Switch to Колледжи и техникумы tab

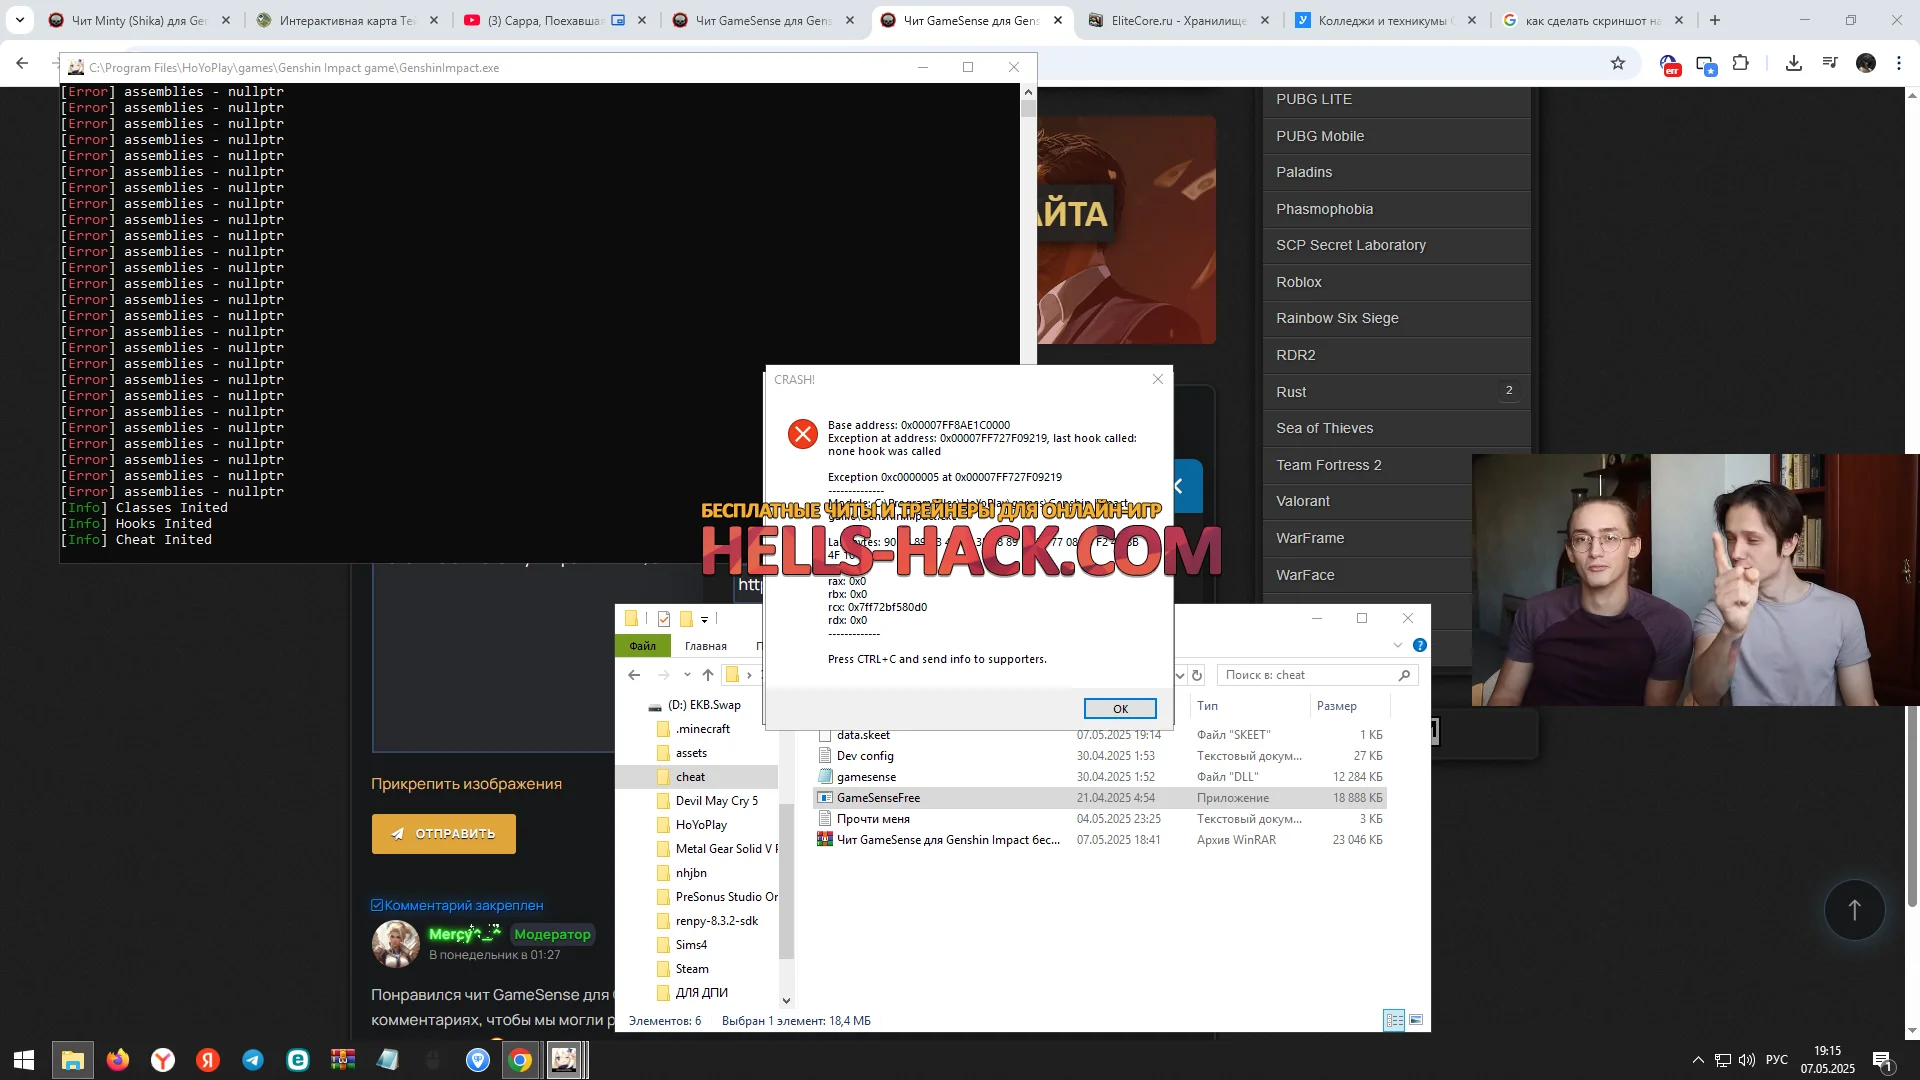coord(1388,20)
